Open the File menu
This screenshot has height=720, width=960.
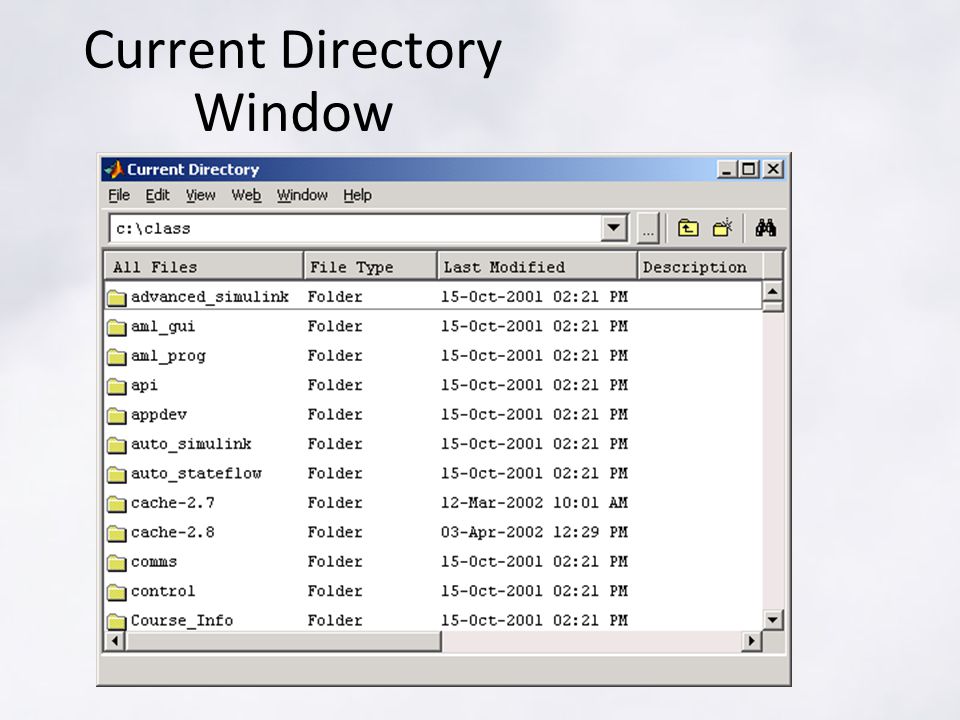pos(119,195)
